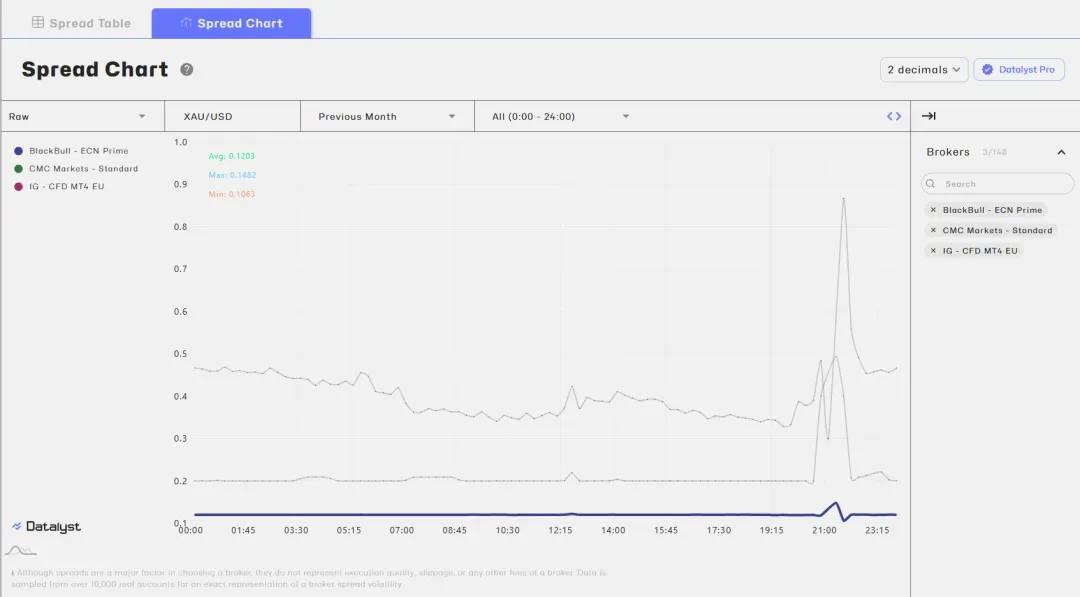Open the Raw spread type dropdown
The width and height of the screenshot is (1080, 597).
point(83,116)
